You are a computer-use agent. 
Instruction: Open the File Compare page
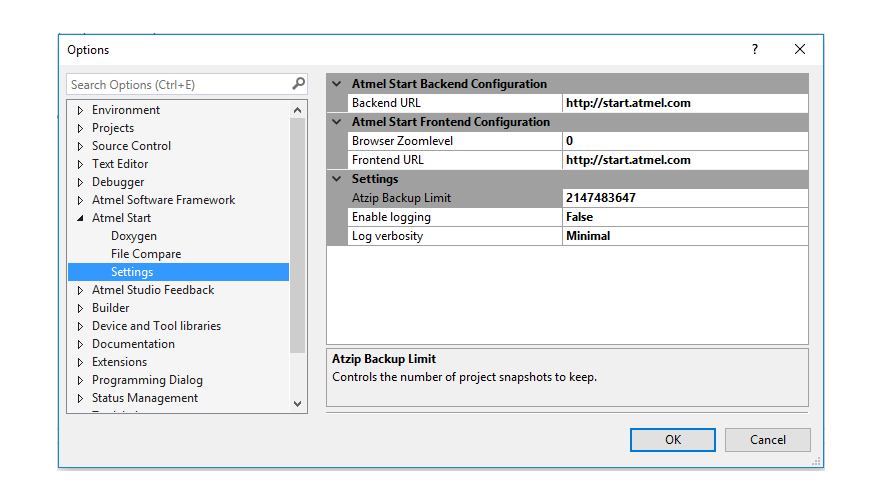[146, 254]
